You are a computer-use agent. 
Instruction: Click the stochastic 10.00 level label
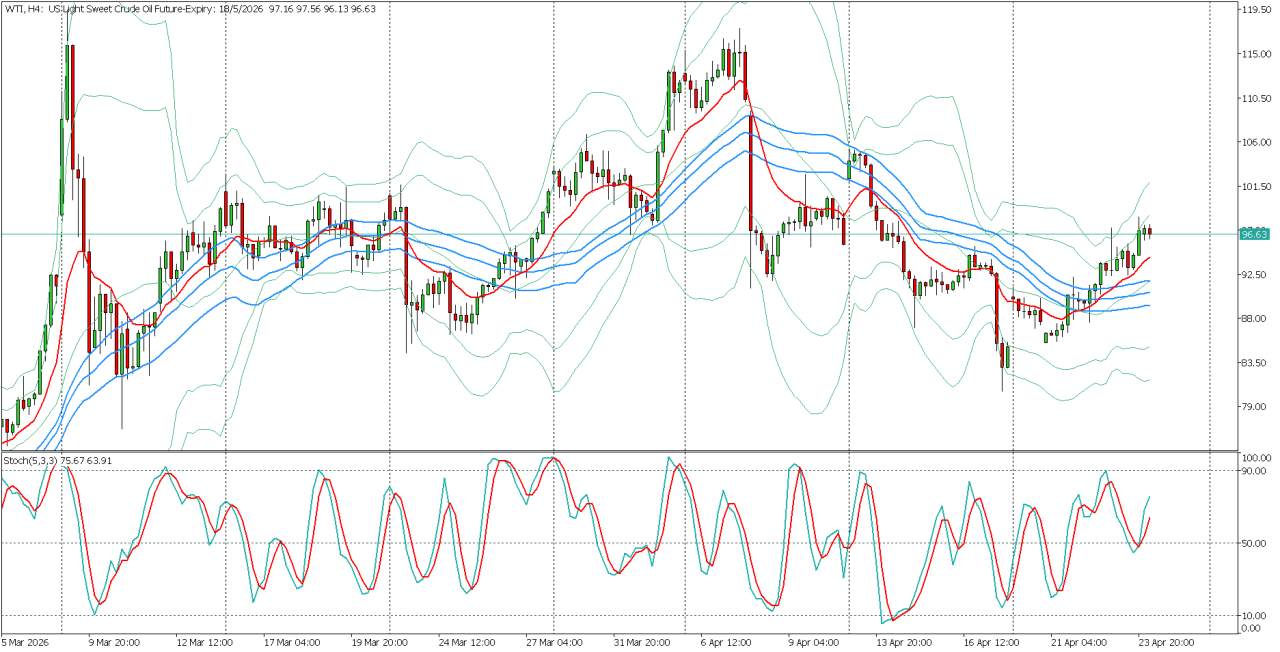coord(1254,615)
